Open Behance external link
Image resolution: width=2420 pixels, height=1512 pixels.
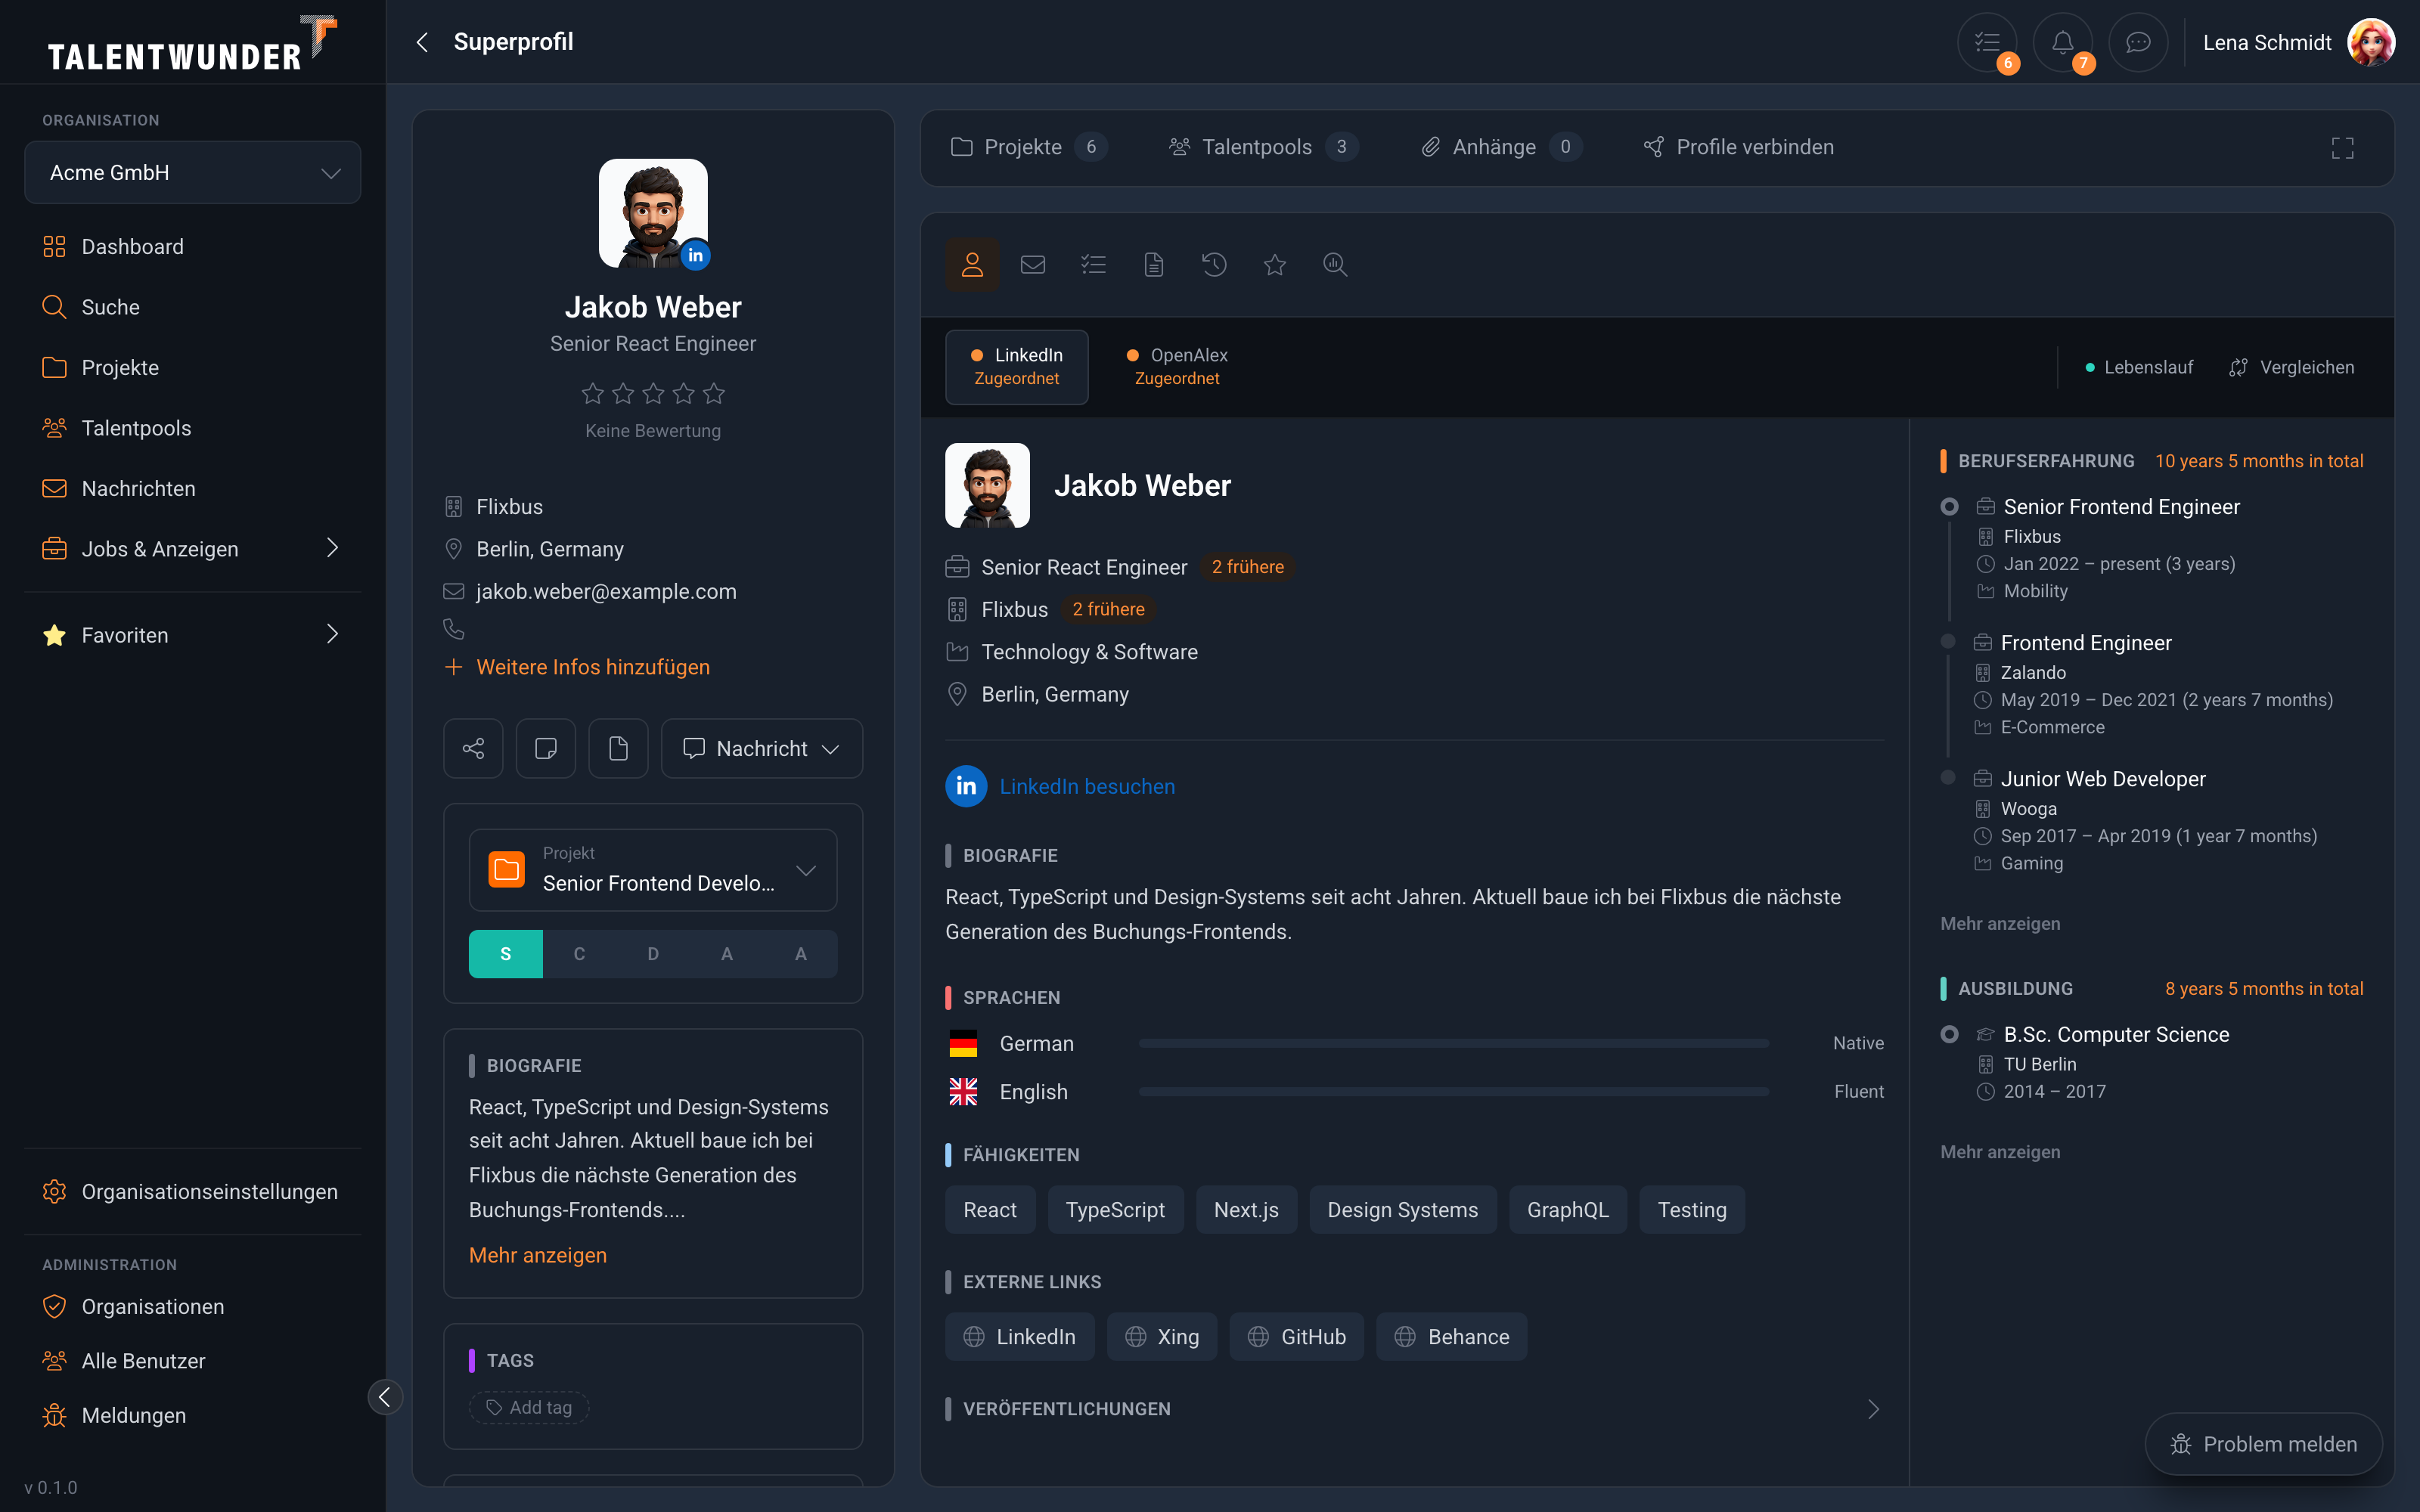pos(1451,1337)
